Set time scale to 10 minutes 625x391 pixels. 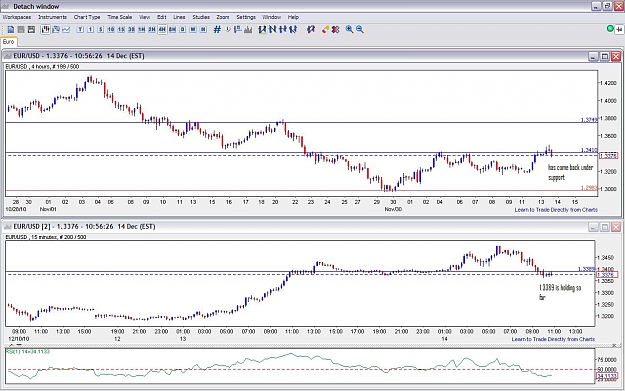(111, 29)
